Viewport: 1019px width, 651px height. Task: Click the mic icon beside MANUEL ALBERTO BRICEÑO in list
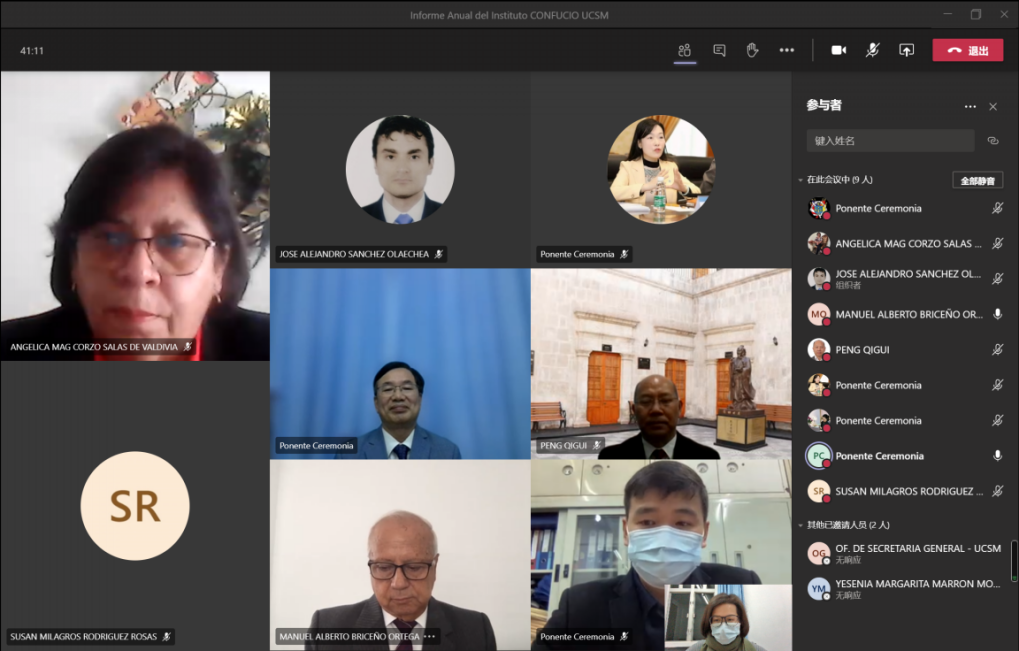pos(997,314)
